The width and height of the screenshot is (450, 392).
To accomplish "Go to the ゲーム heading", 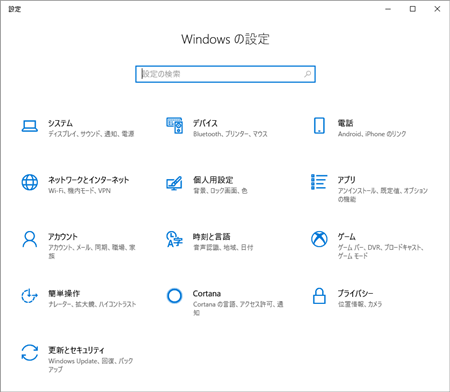I will coord(347,237).
